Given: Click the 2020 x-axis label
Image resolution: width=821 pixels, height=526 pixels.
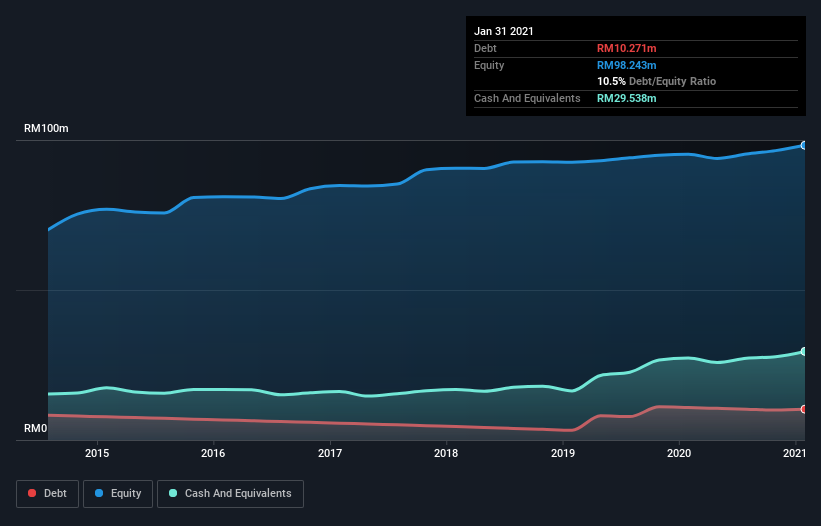Looking at the screenshot, I should 679,453.
